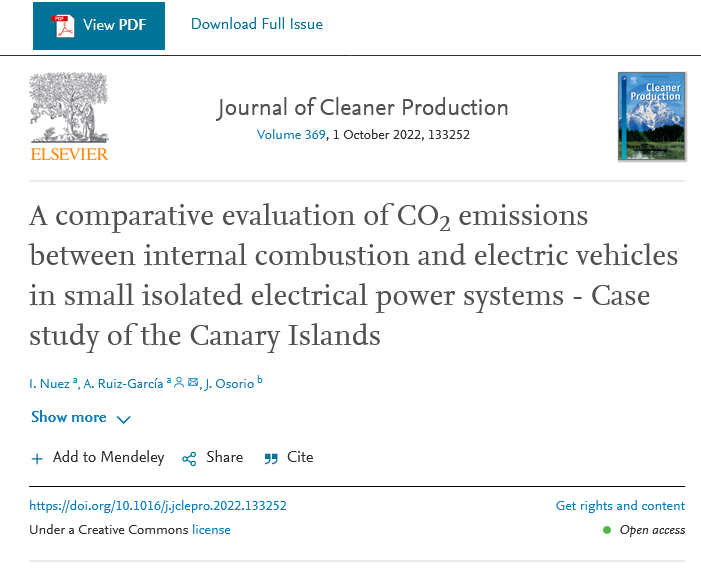Image resolution: width=701 pixels, height=570 pixels.
Task: Expand the Show more section
Action: 68,417
